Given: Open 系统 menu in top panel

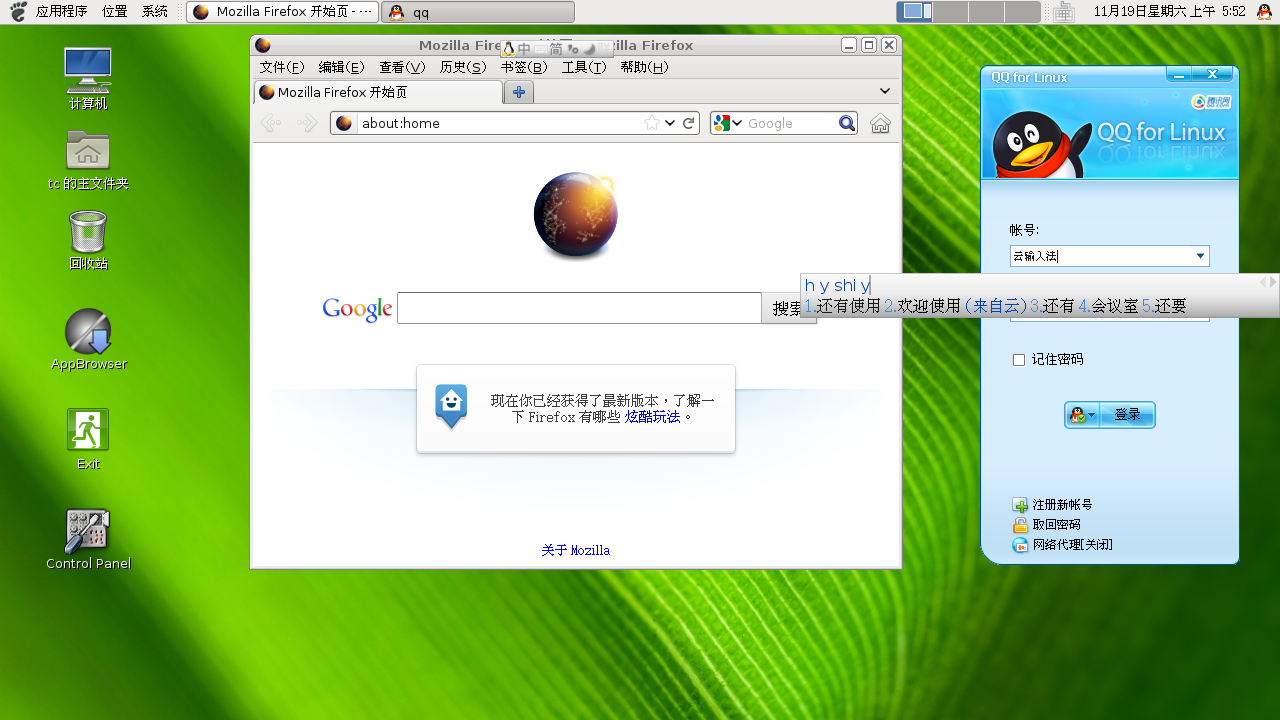Looking at the screenshot, I should (155, 12).
